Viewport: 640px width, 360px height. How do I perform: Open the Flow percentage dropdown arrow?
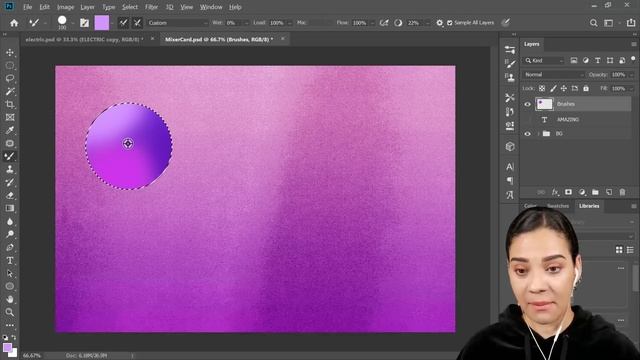click(372, 23)
